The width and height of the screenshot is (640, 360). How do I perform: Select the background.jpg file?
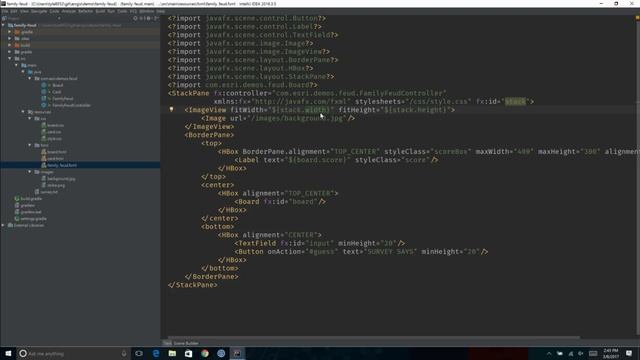coord(61,179)
